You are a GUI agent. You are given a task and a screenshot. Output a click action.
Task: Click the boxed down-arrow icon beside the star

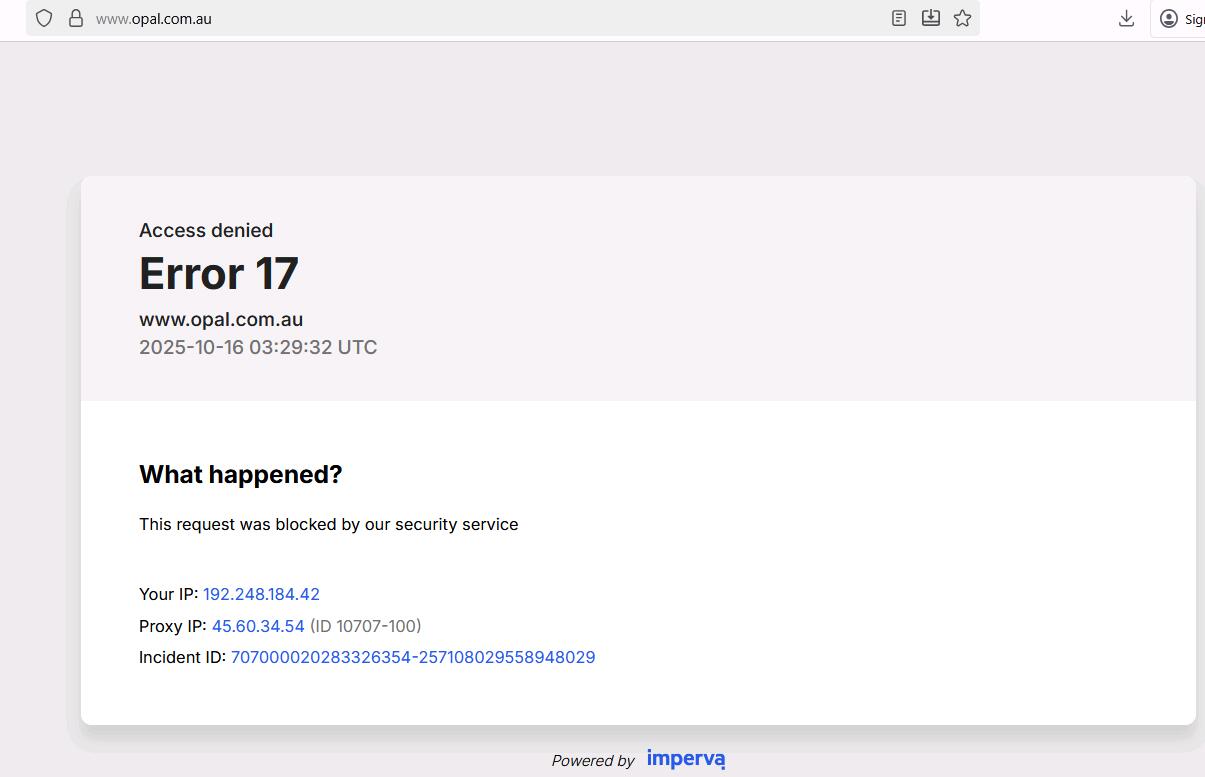pyautogui.click(x=931, y=18)
